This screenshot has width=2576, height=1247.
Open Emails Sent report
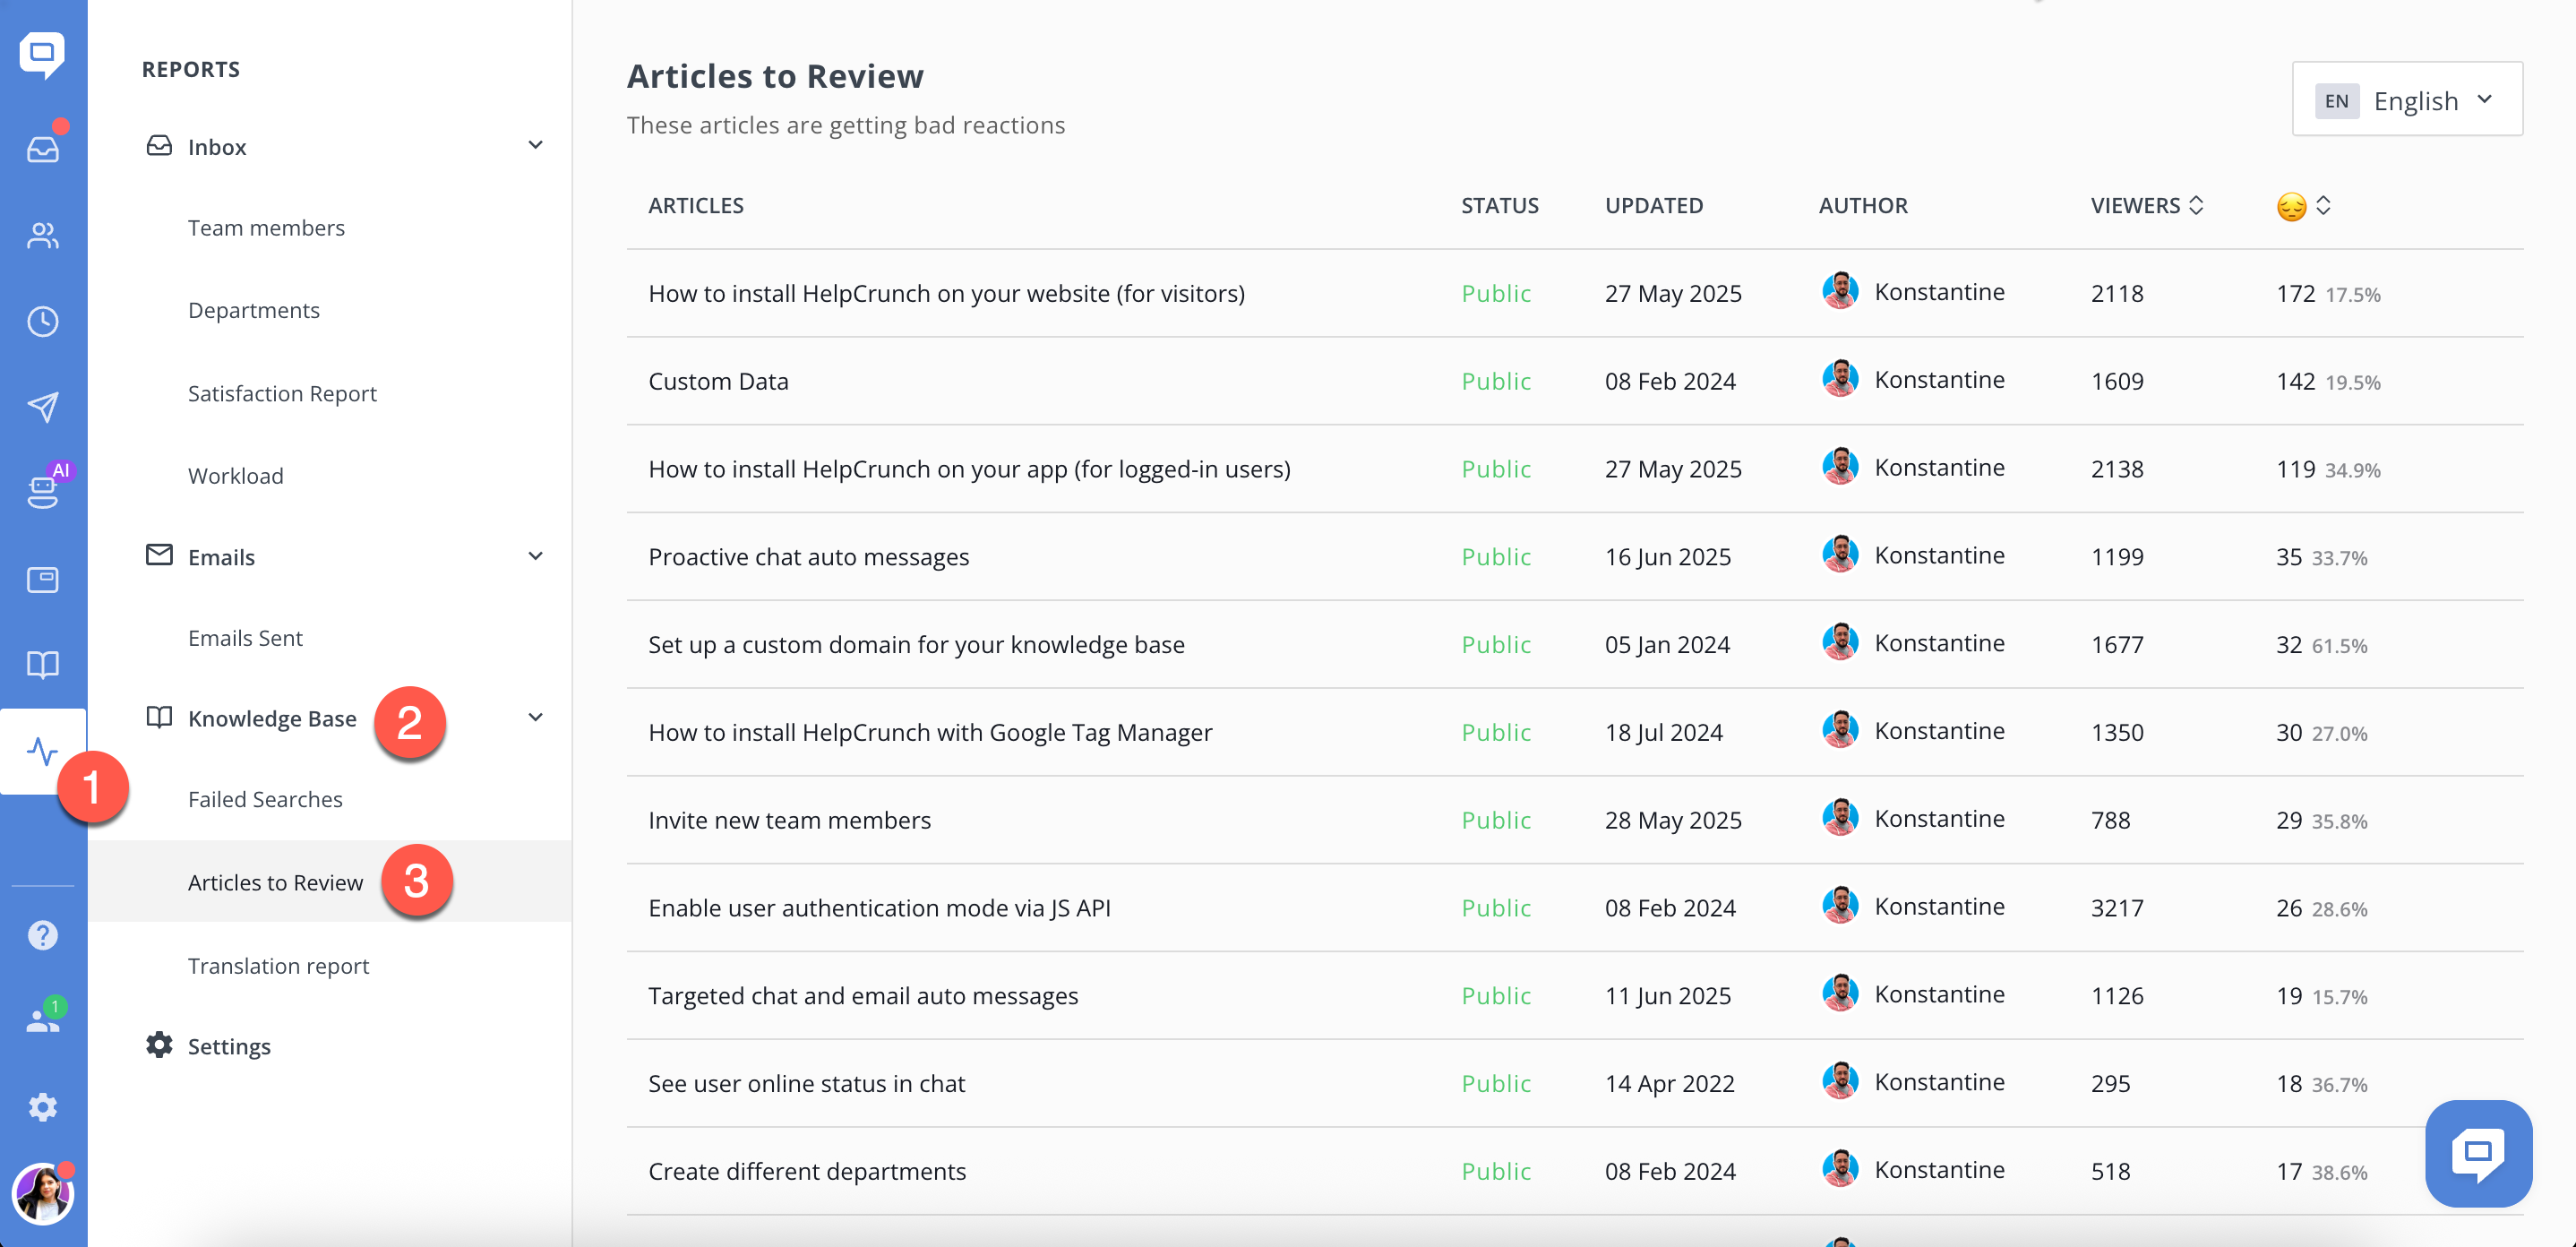[245, 638]
